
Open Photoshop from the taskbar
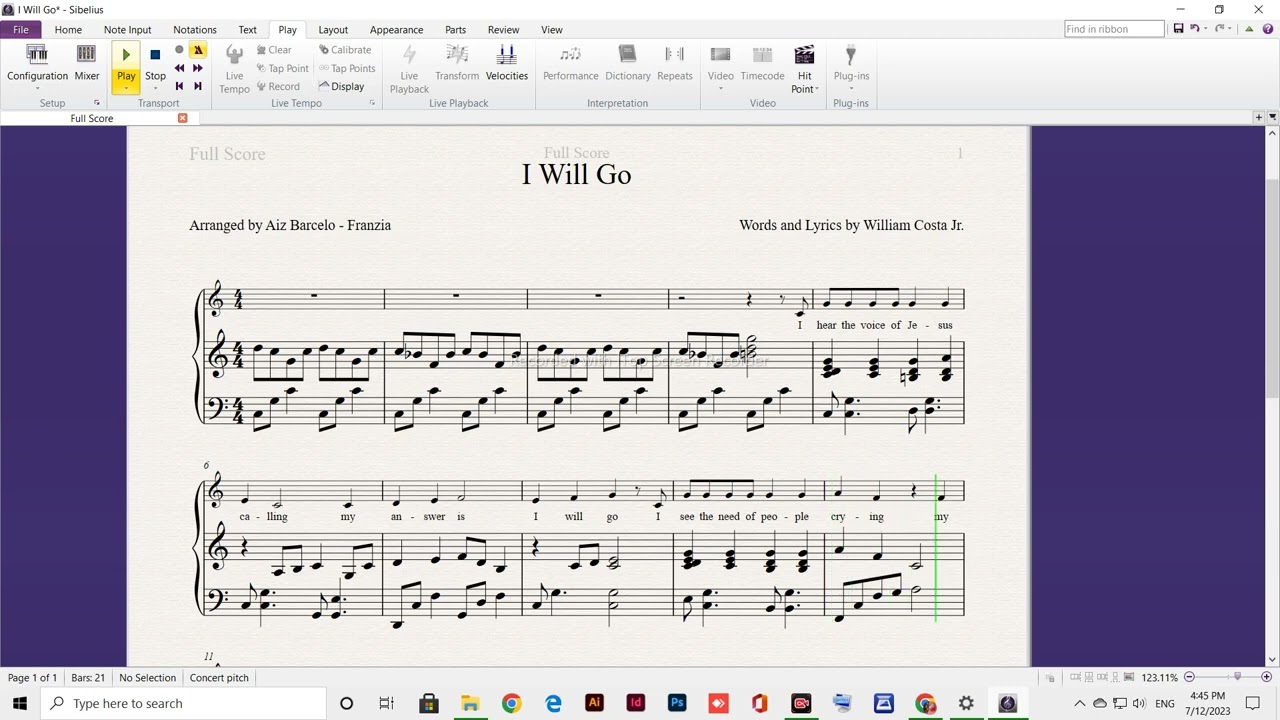pyautogui.click(x=677, y=703)
